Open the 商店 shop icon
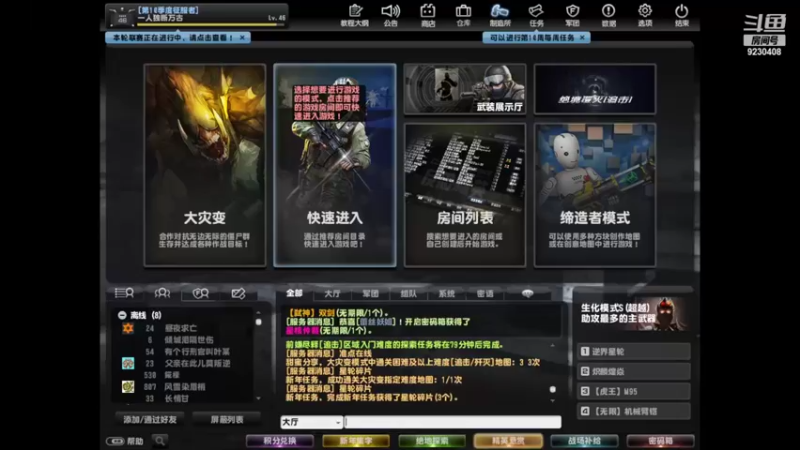The height and width of the screenshot is (450, 800). click(x=428, y=15)
